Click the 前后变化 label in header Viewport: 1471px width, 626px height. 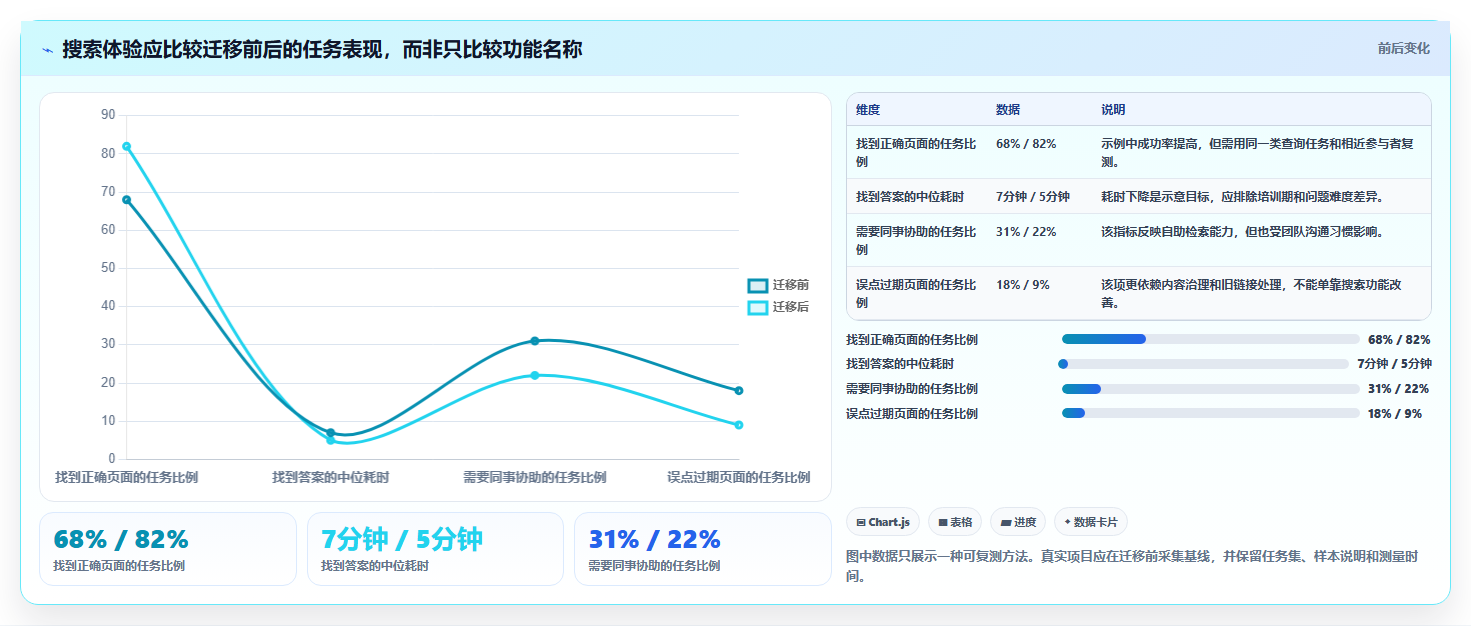(1403, 48)
